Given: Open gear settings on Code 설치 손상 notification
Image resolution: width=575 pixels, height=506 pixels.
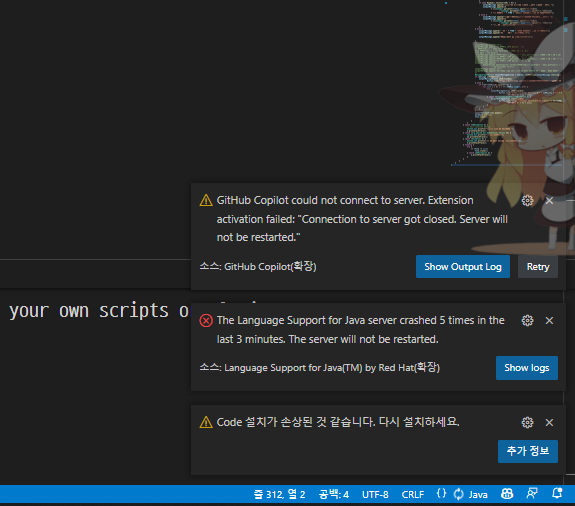Looking at the screenshot, I should (x=527, y=422).
